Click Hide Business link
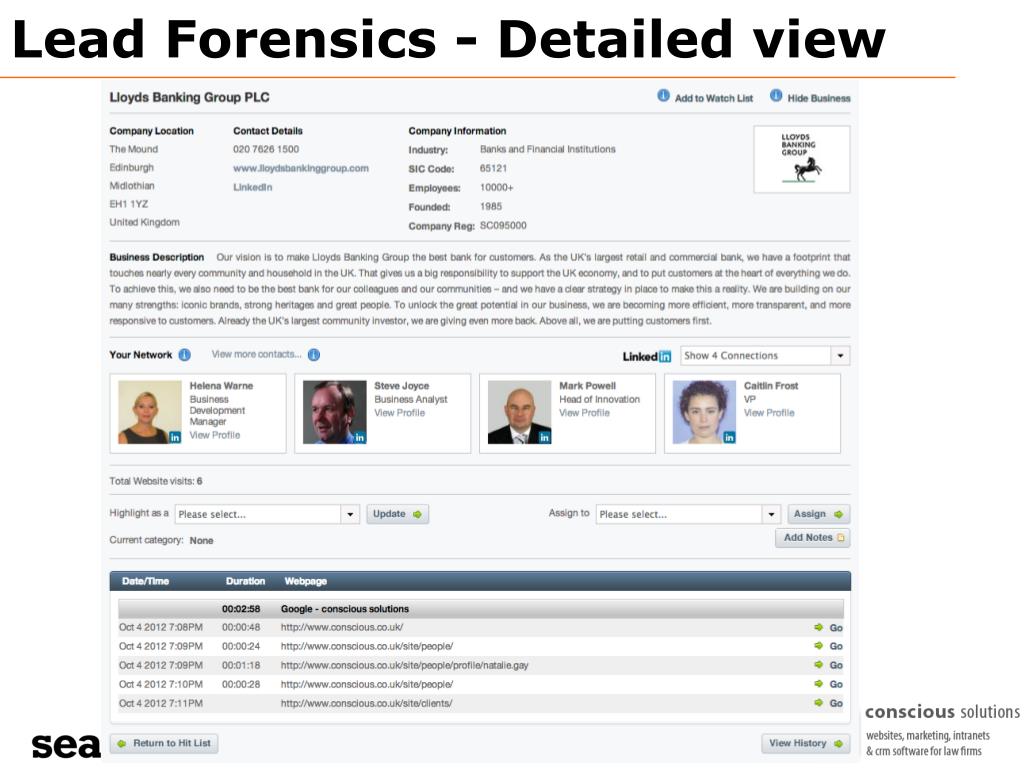Screen dimensions: 1024x768 [819, 98]
